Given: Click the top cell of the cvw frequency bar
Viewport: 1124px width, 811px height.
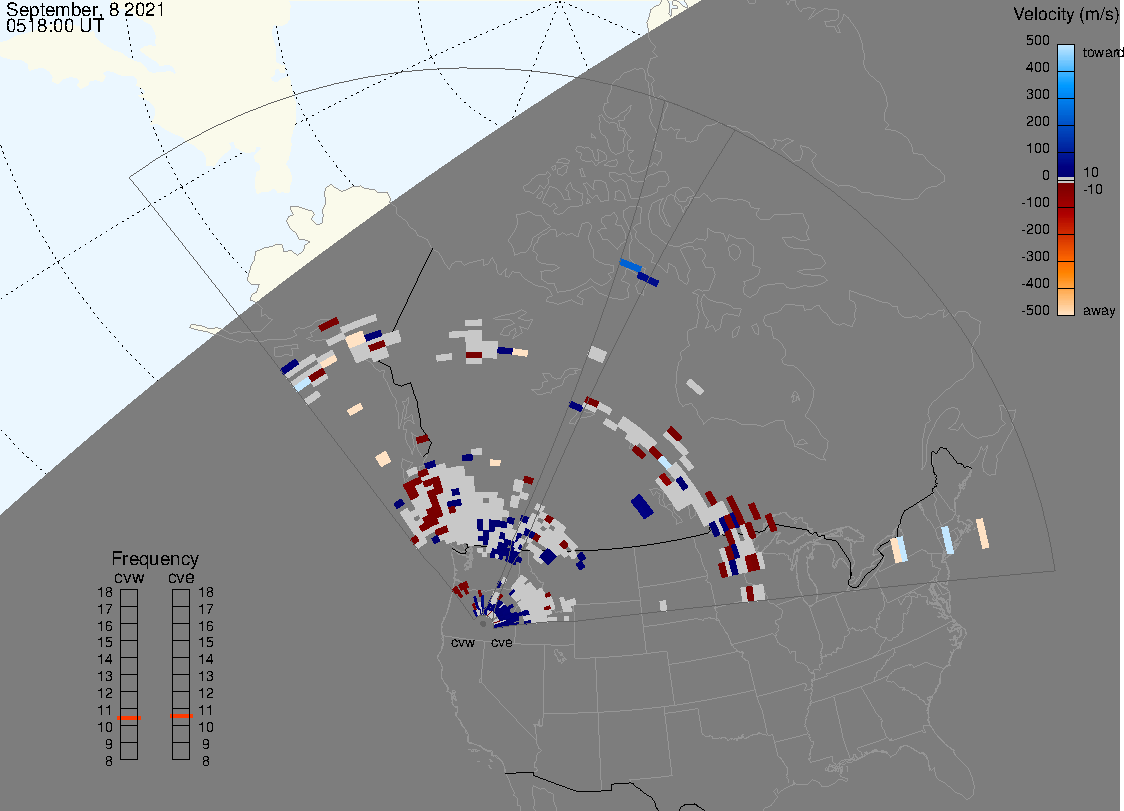Looking at the screenshot, I should point(129,598).
